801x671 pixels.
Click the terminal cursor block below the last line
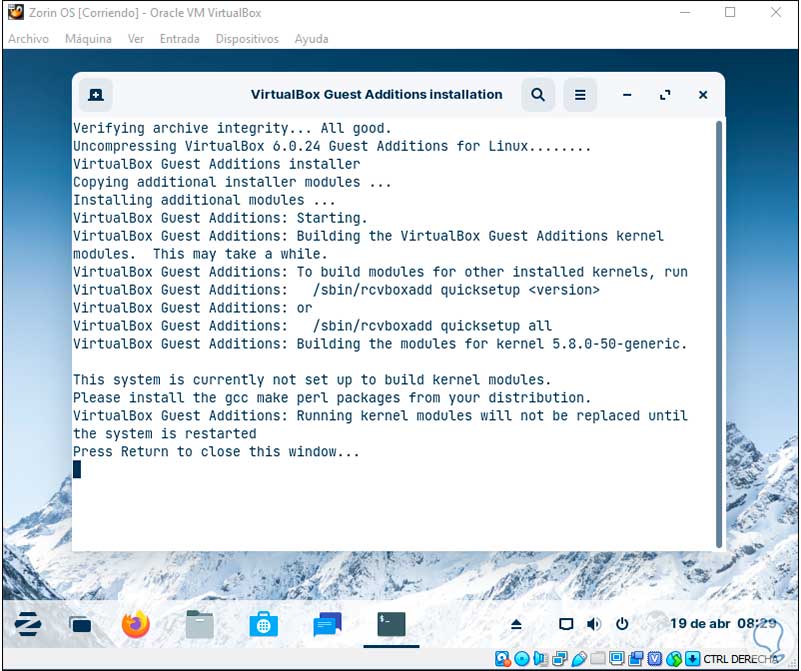(77, 469)
